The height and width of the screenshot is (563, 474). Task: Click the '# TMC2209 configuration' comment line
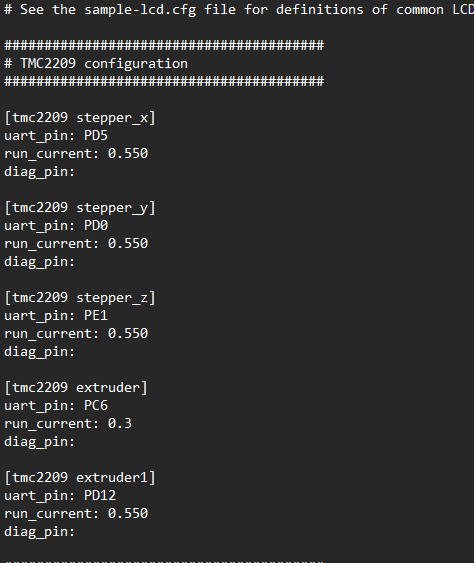click(96, 64)
